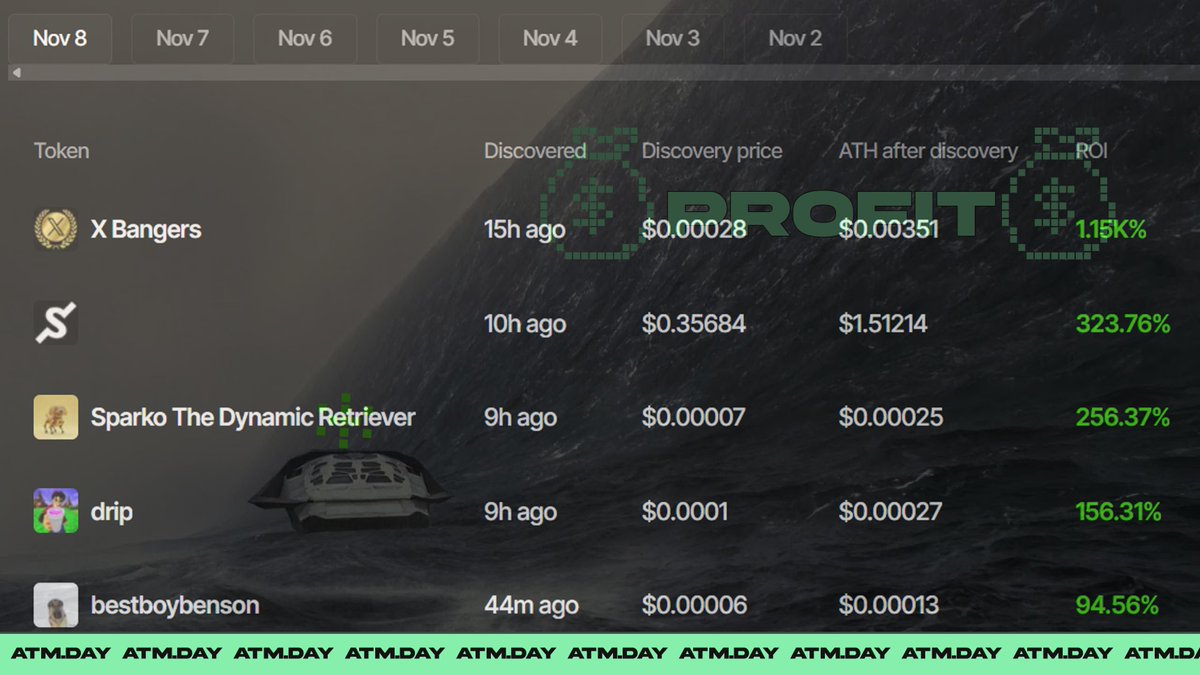The width and height of the screenshot is (1200, 675).
Task: Click the bestboybenson token avatar
Action: click(56, 605)
